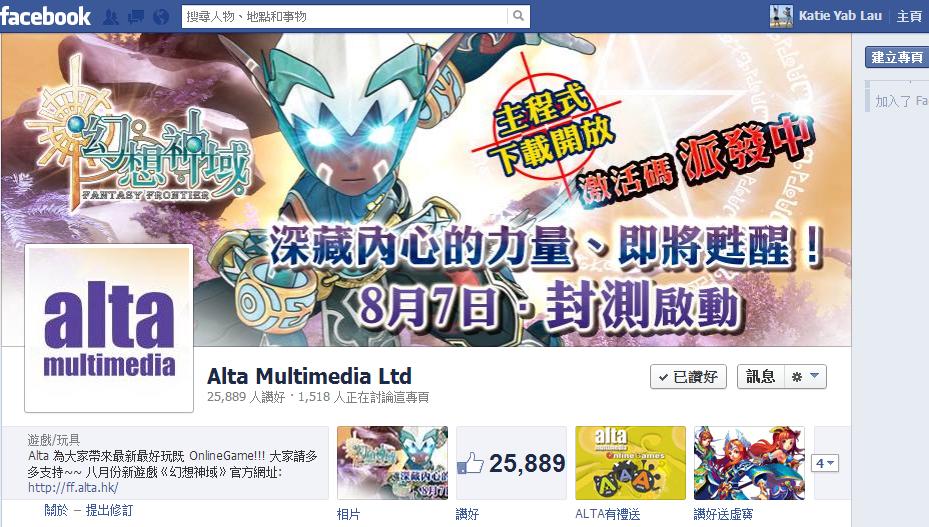Go to 主頁 home in the top bar
The width and height of the screenshot is (929, 527).
point(909,16)
